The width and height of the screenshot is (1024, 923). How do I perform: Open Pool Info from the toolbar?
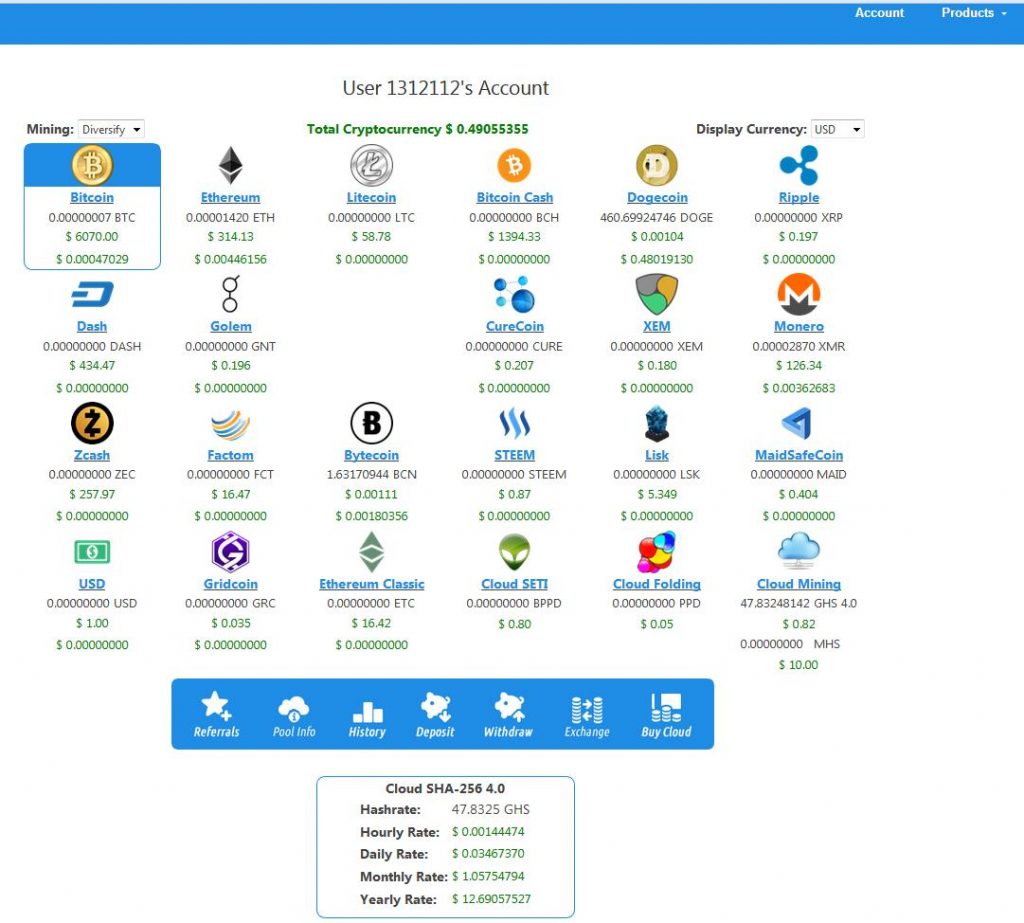point(294,715)
